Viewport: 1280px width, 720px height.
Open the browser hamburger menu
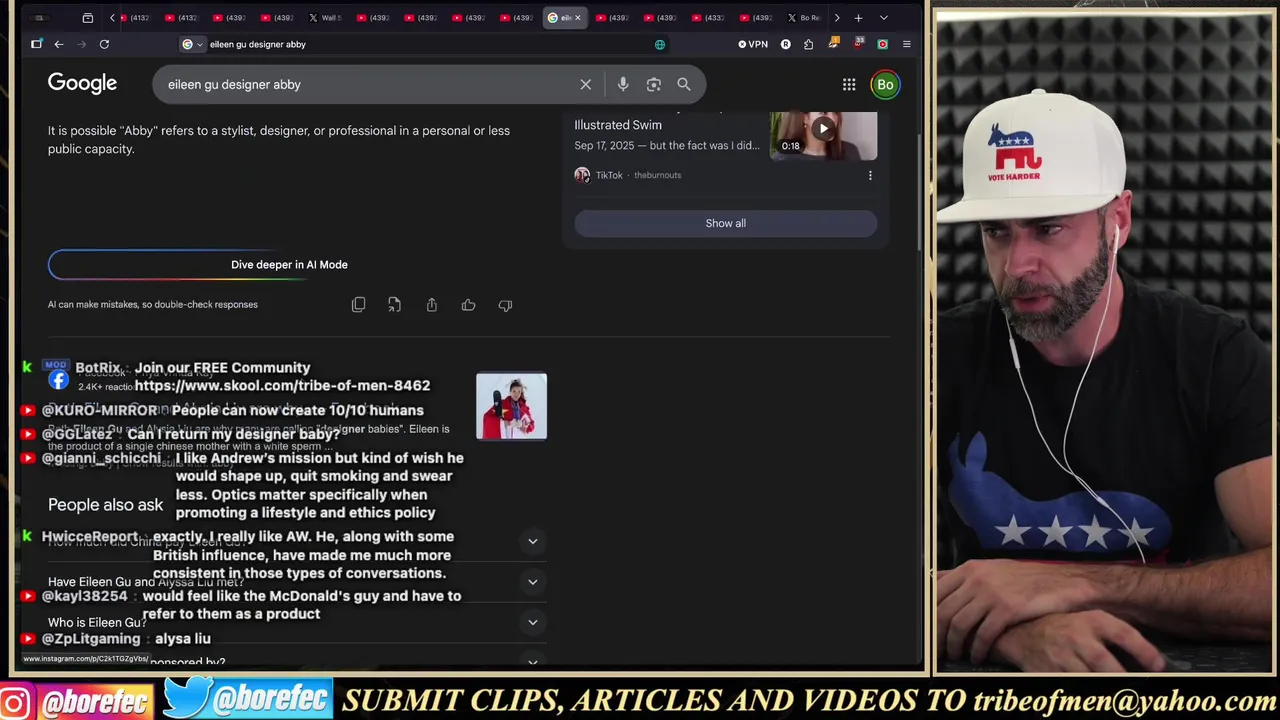906,44
